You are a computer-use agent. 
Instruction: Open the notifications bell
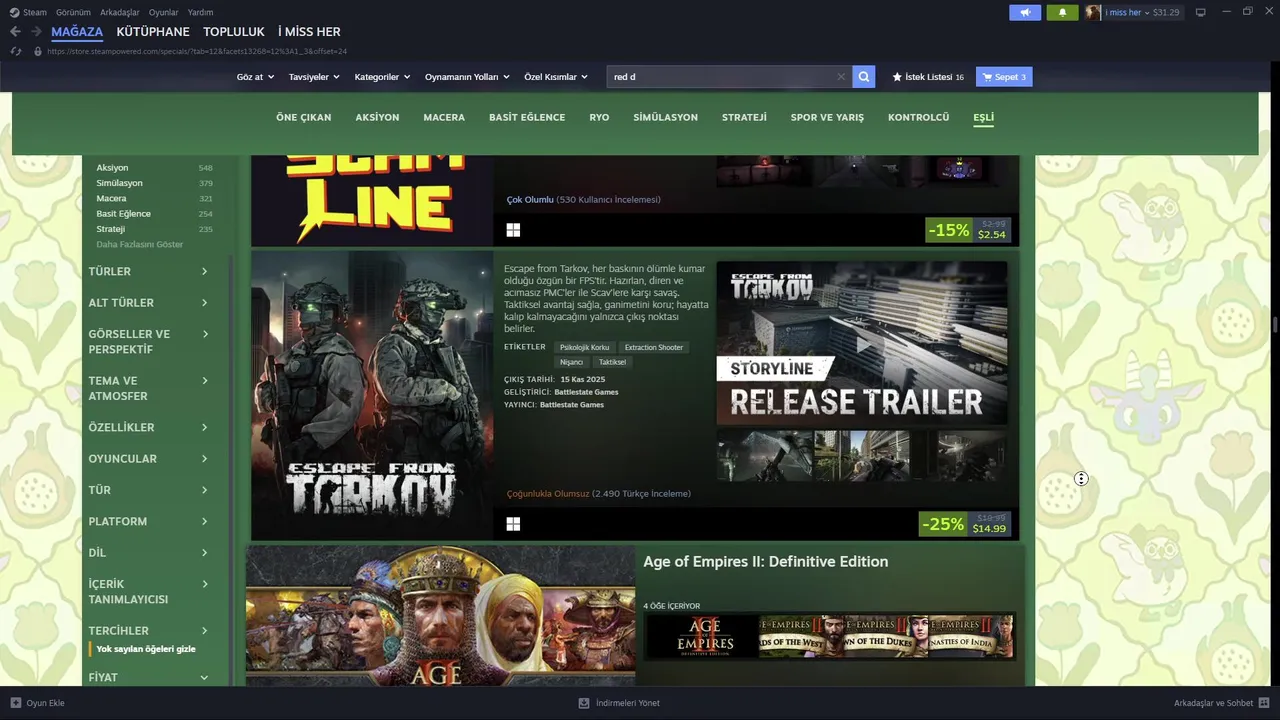[x=1062, y=12]
